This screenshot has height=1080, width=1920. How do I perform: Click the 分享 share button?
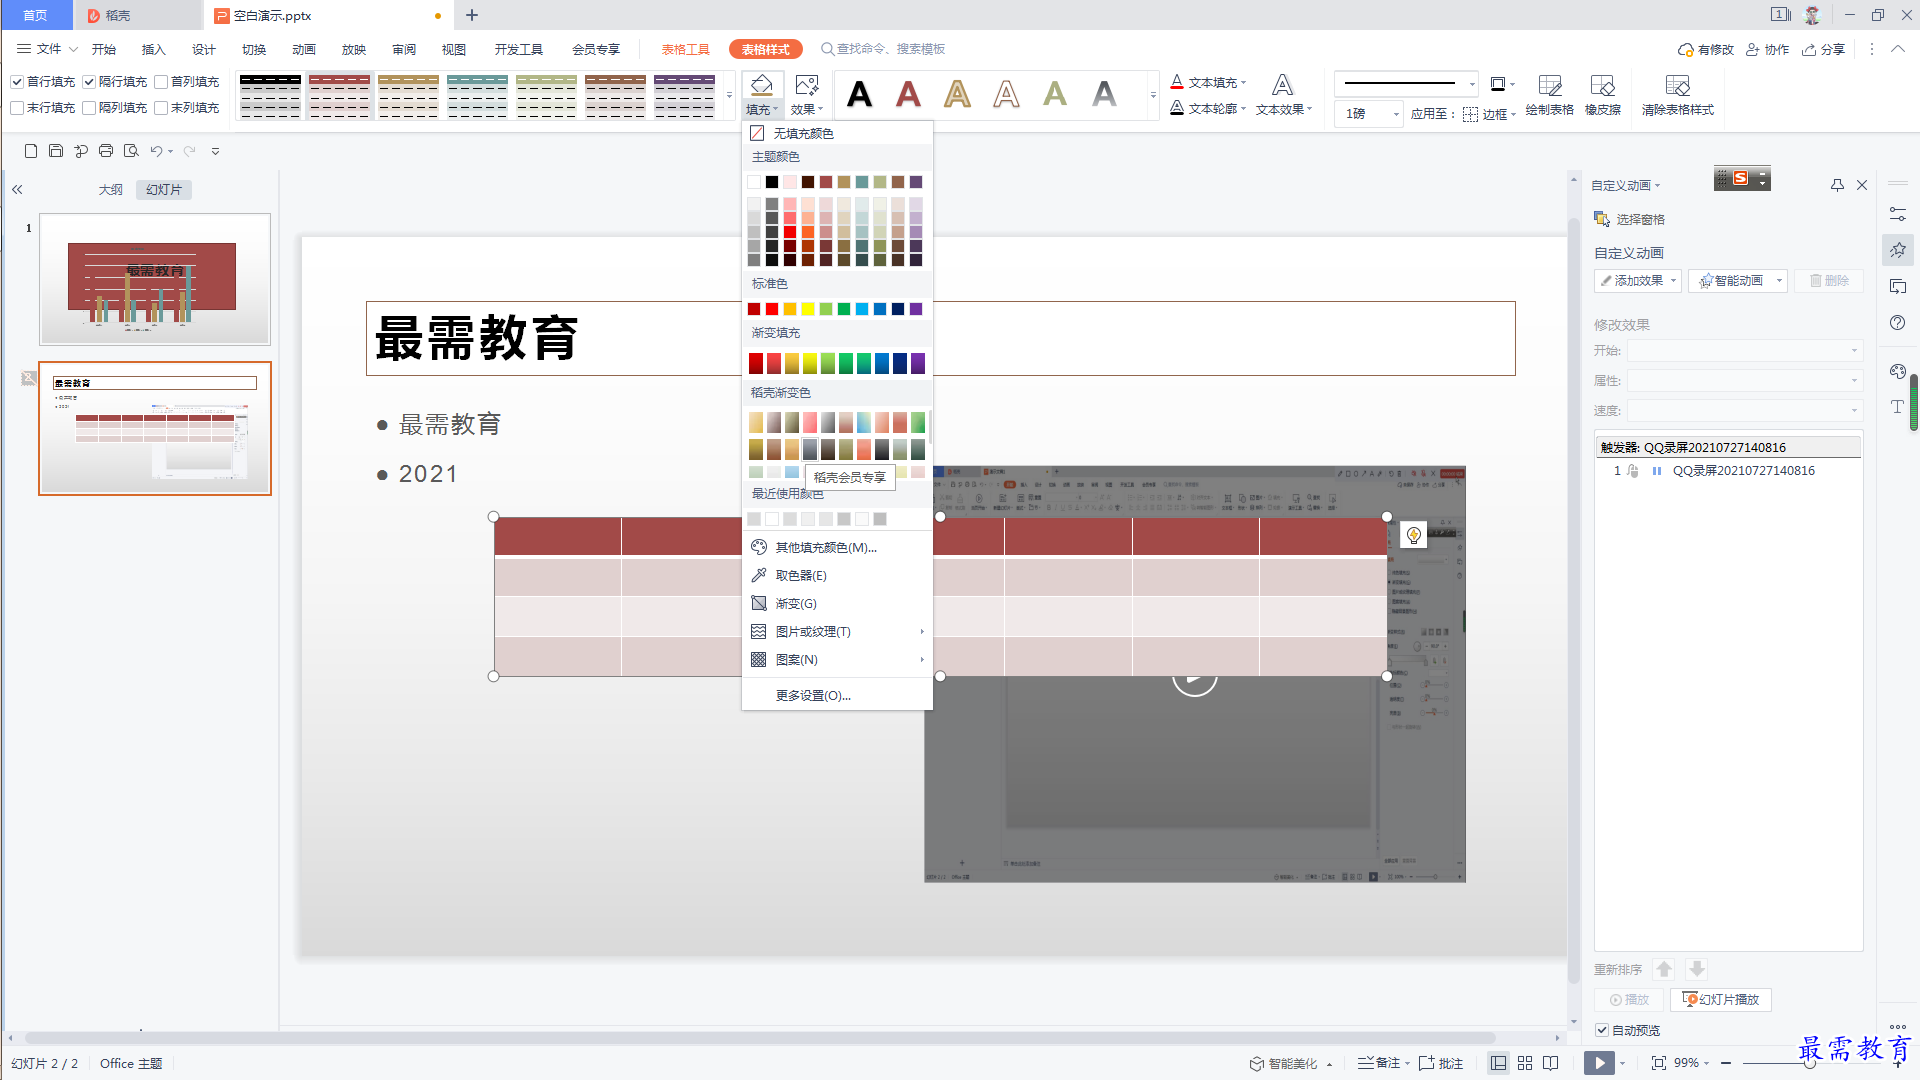pyautogui.click(x=1823, y=49)
